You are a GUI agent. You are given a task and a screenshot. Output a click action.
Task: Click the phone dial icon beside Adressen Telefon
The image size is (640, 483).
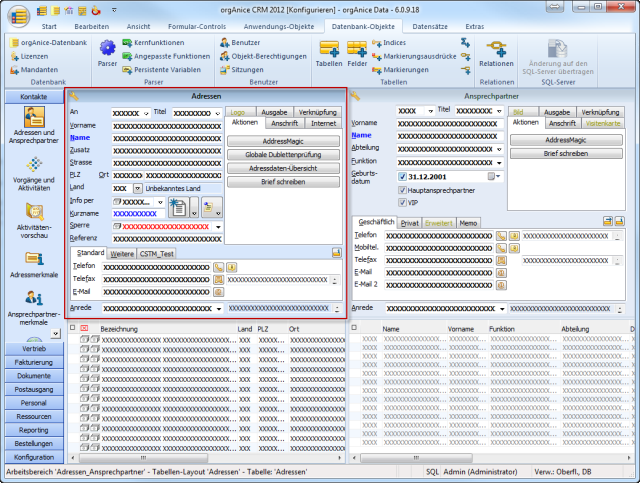[219, 267]
